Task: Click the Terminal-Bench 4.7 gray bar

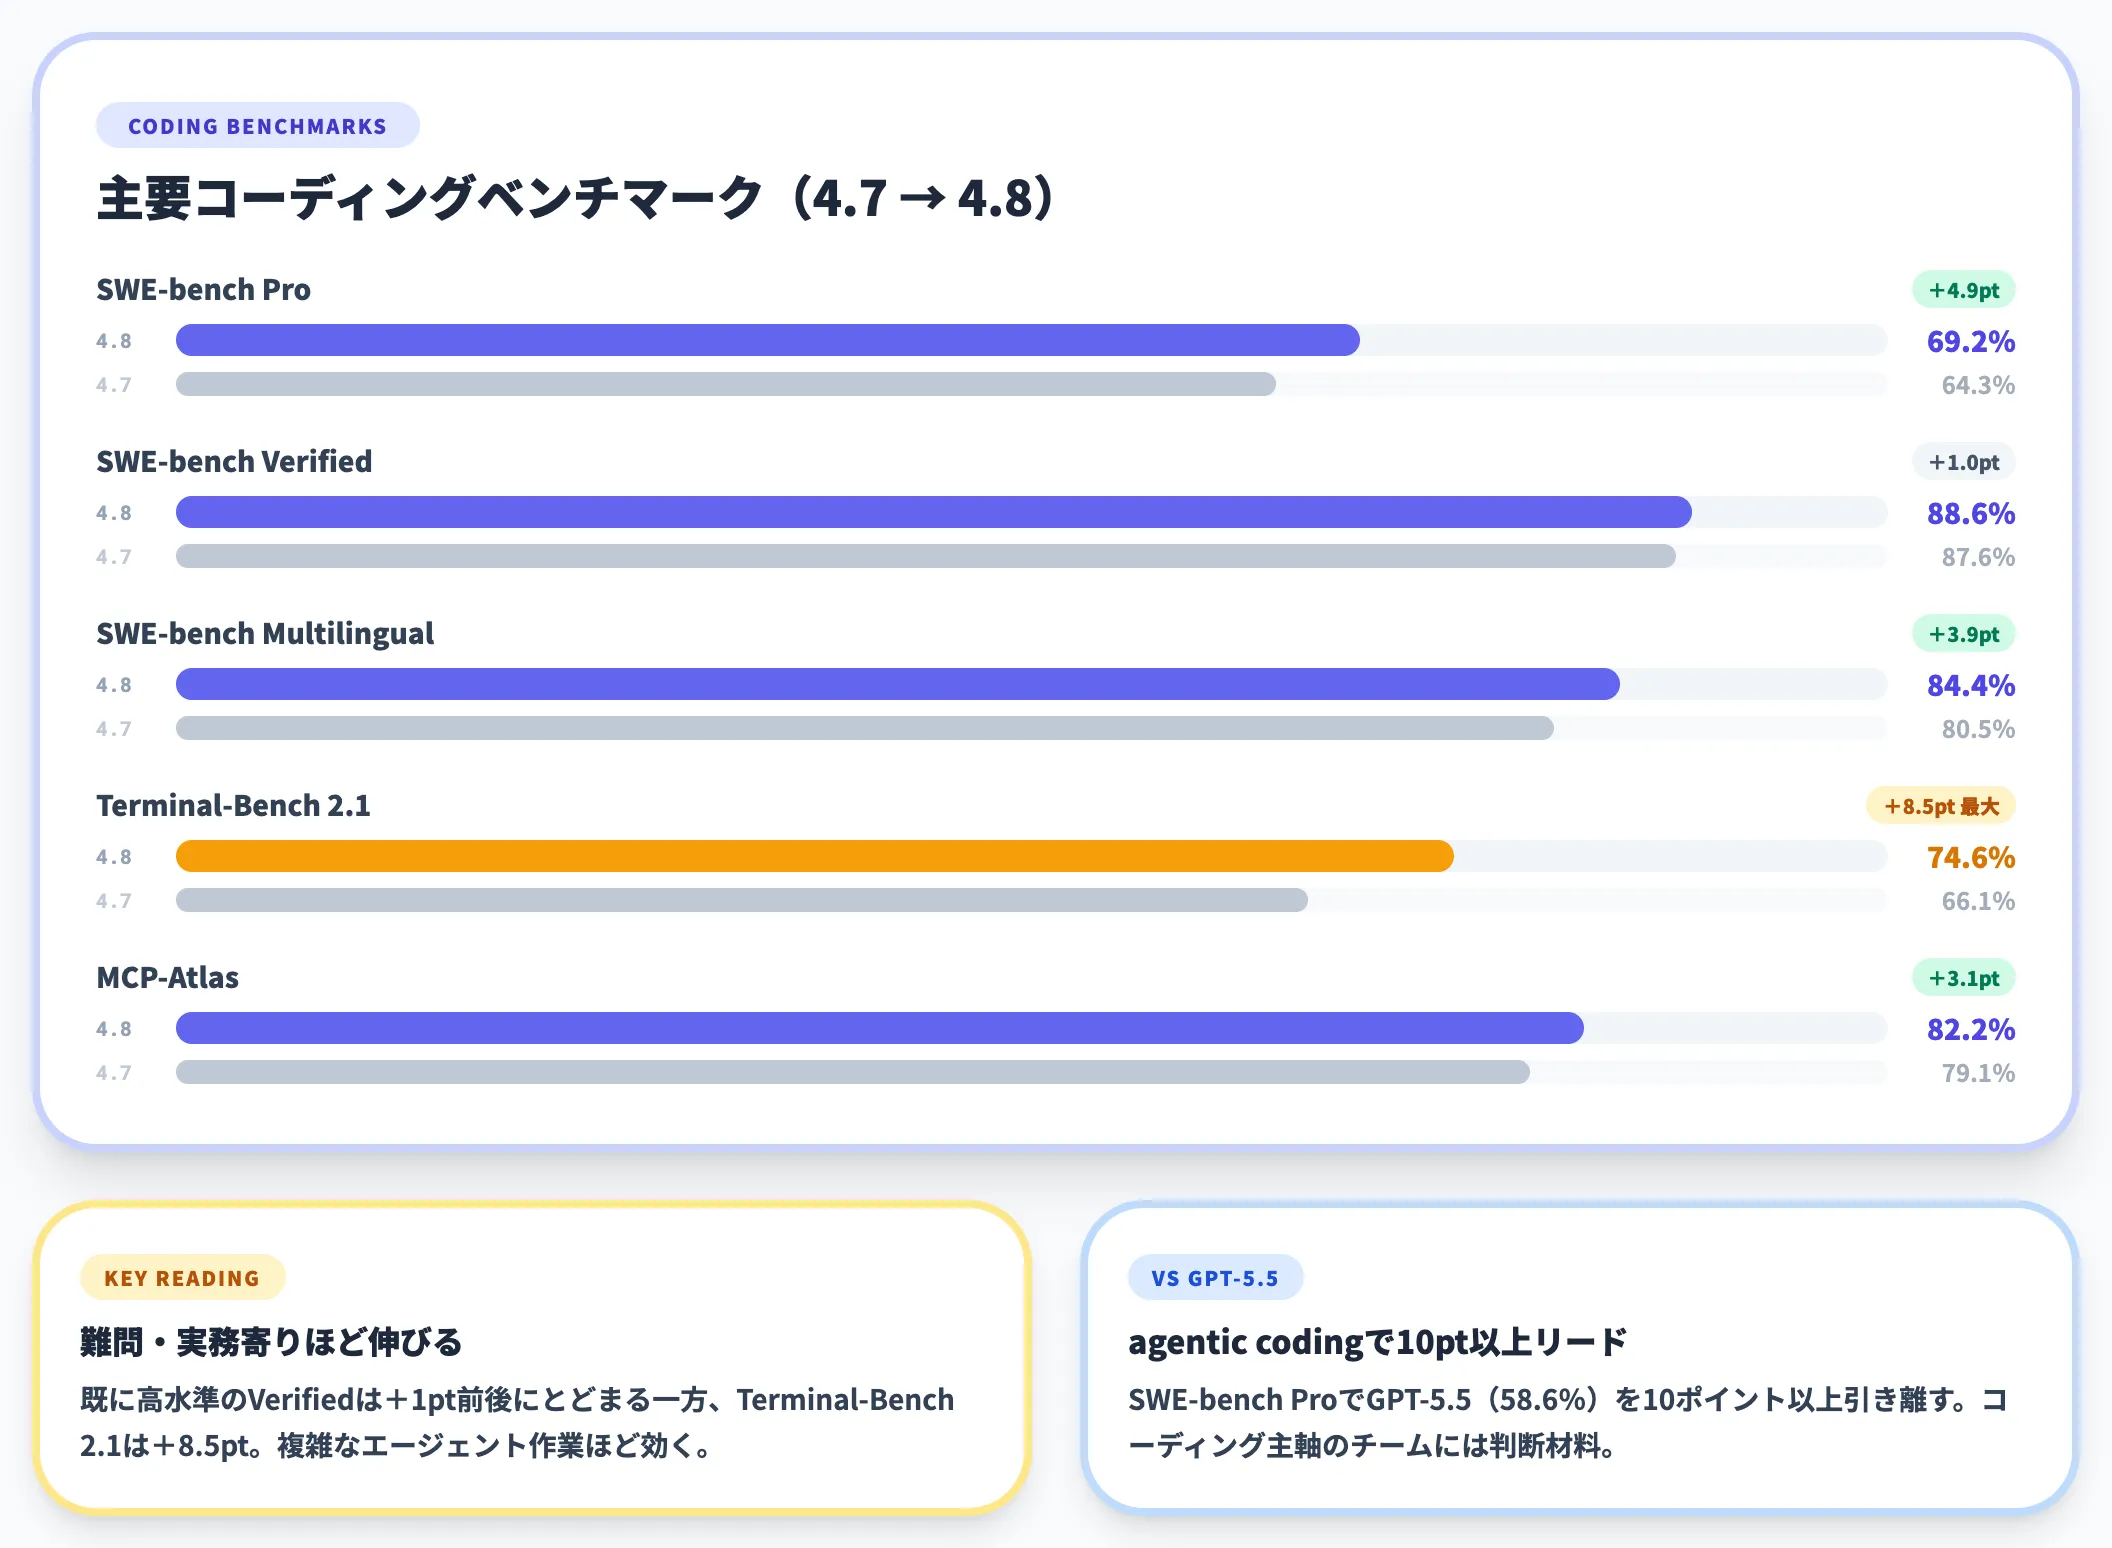Action: 742,900
